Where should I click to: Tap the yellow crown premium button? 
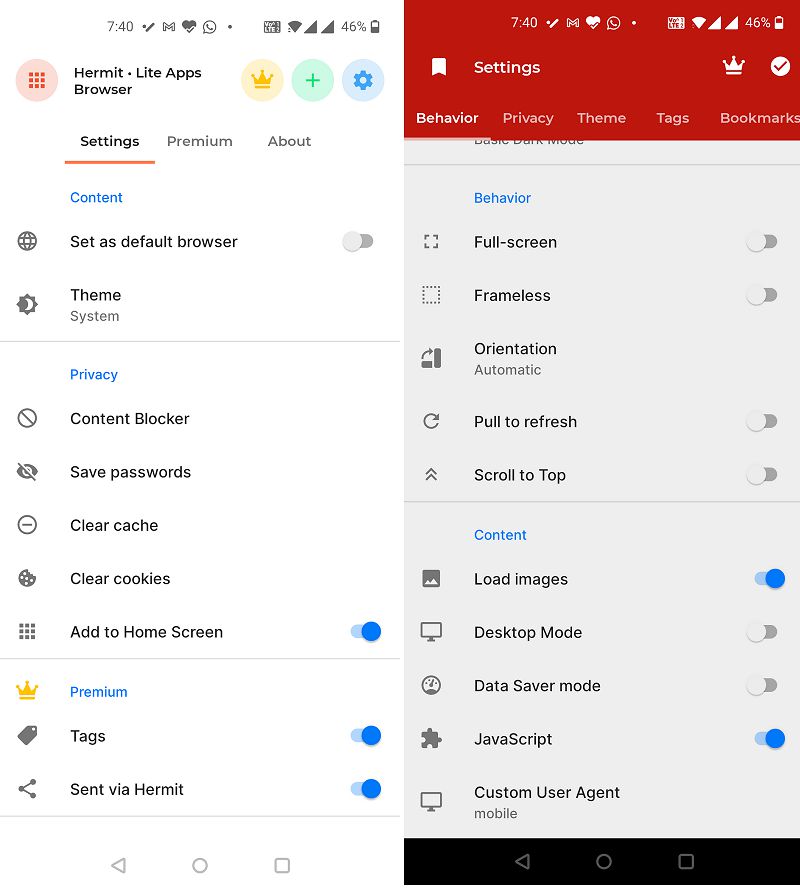262,81
